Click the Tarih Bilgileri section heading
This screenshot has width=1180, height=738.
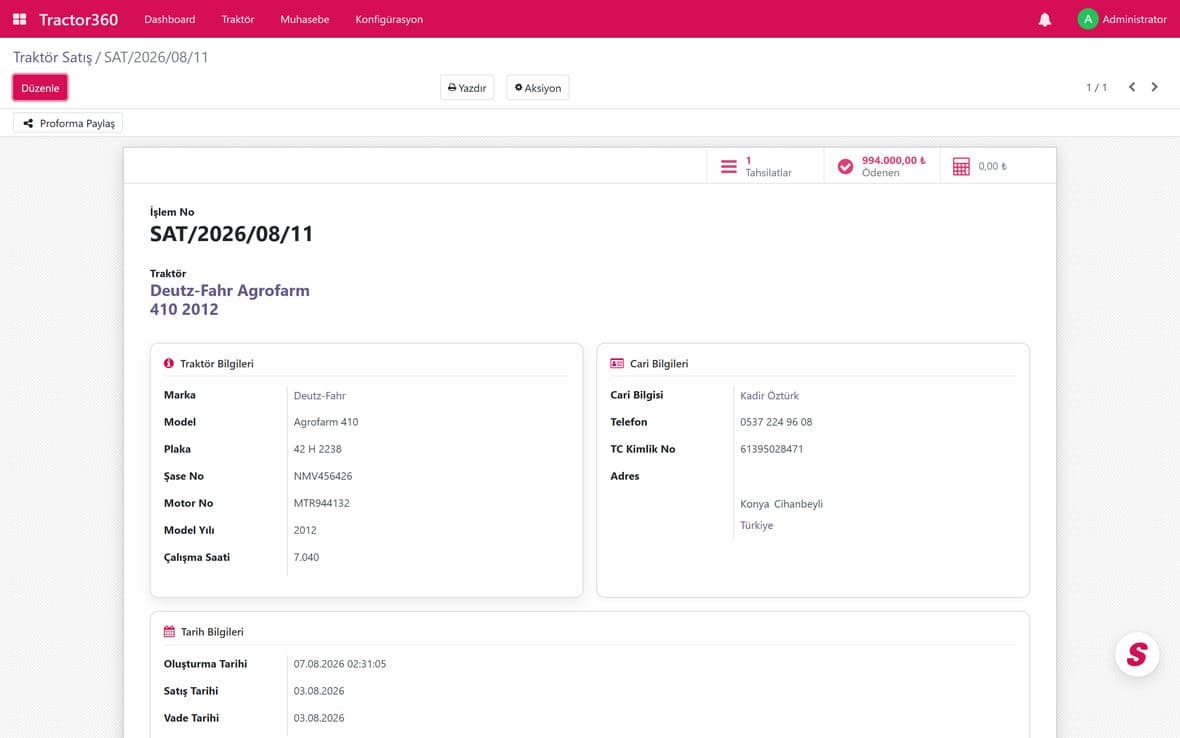pyautogui.click(x=212, y=632)
